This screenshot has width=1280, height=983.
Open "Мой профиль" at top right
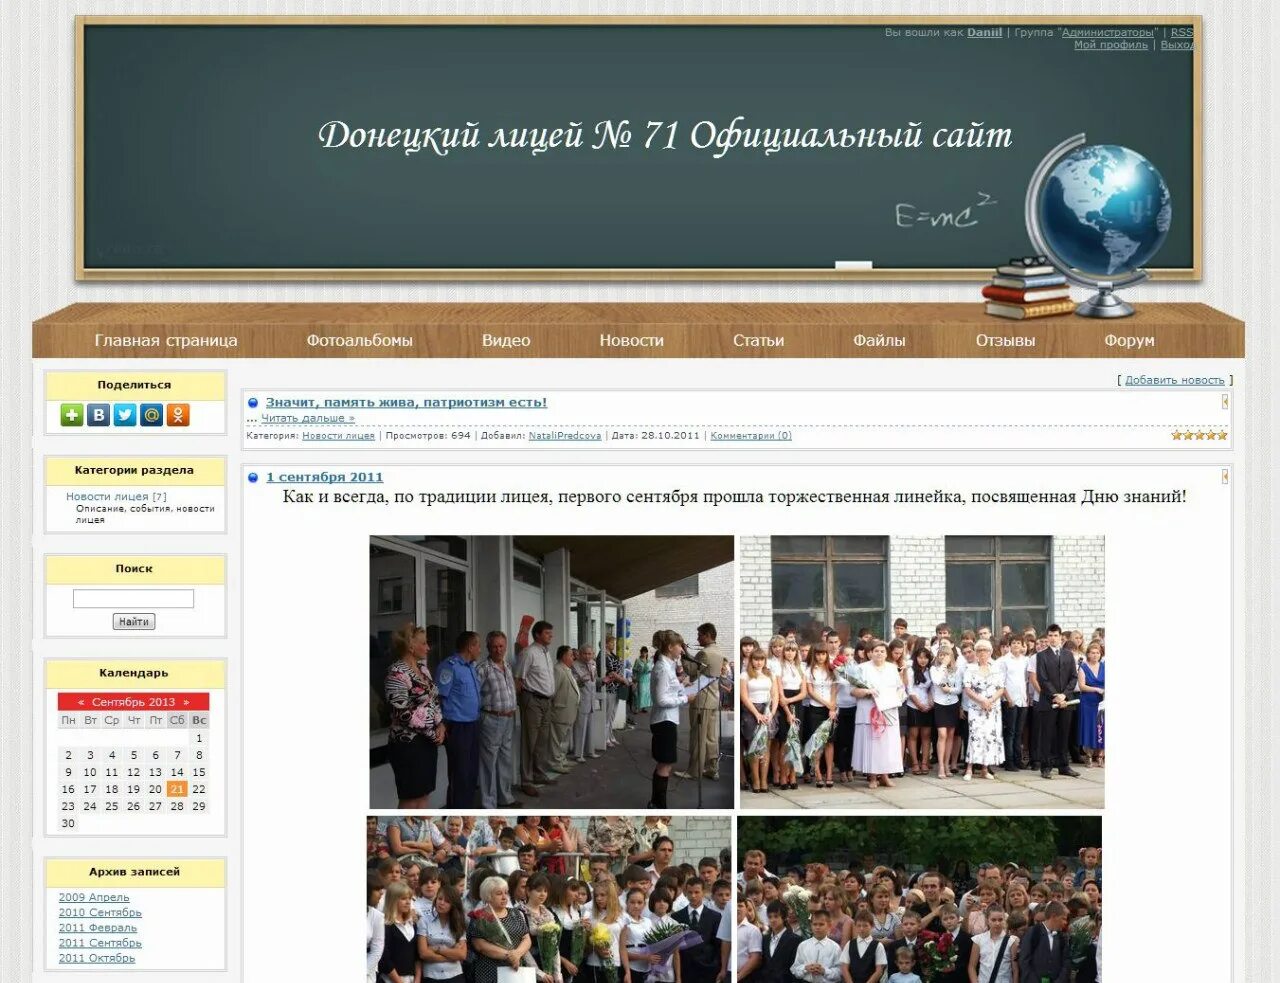point(1110,44)
